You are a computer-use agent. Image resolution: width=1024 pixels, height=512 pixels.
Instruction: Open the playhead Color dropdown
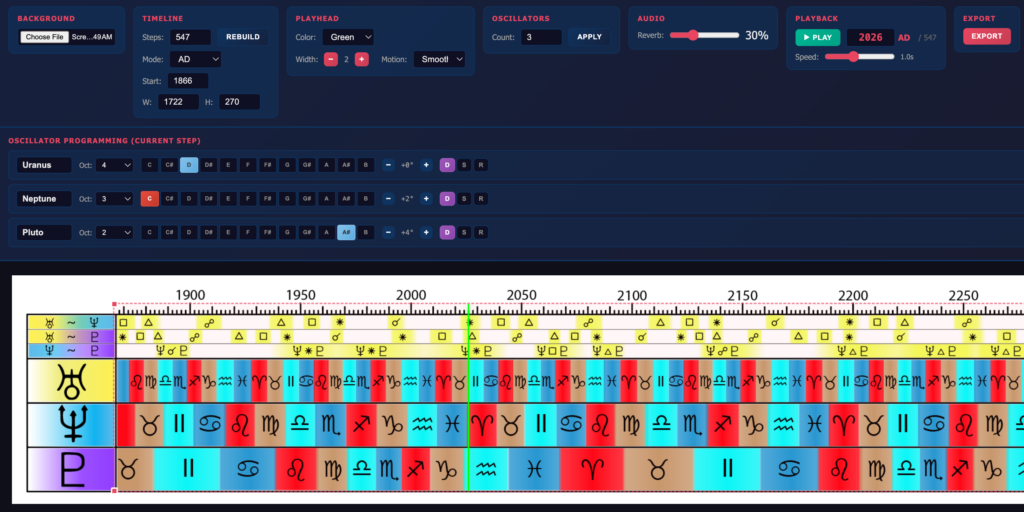(348, 37)
